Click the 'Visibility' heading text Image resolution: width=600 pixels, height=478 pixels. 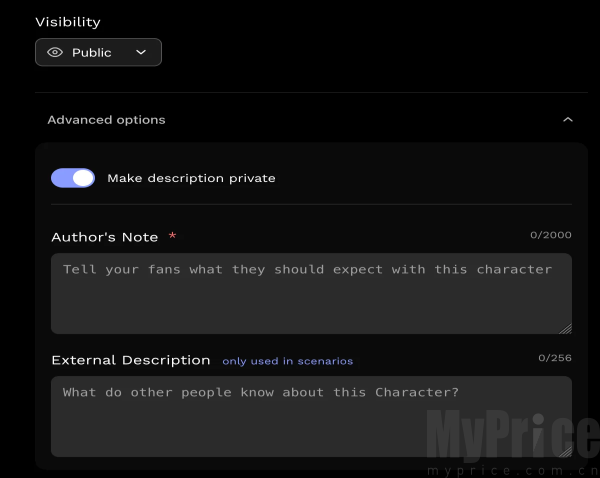pyautogui.click(x=68, y=22)
